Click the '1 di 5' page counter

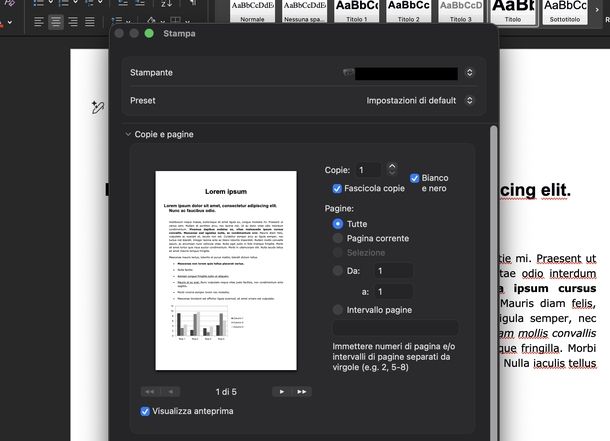pos(226,392)
